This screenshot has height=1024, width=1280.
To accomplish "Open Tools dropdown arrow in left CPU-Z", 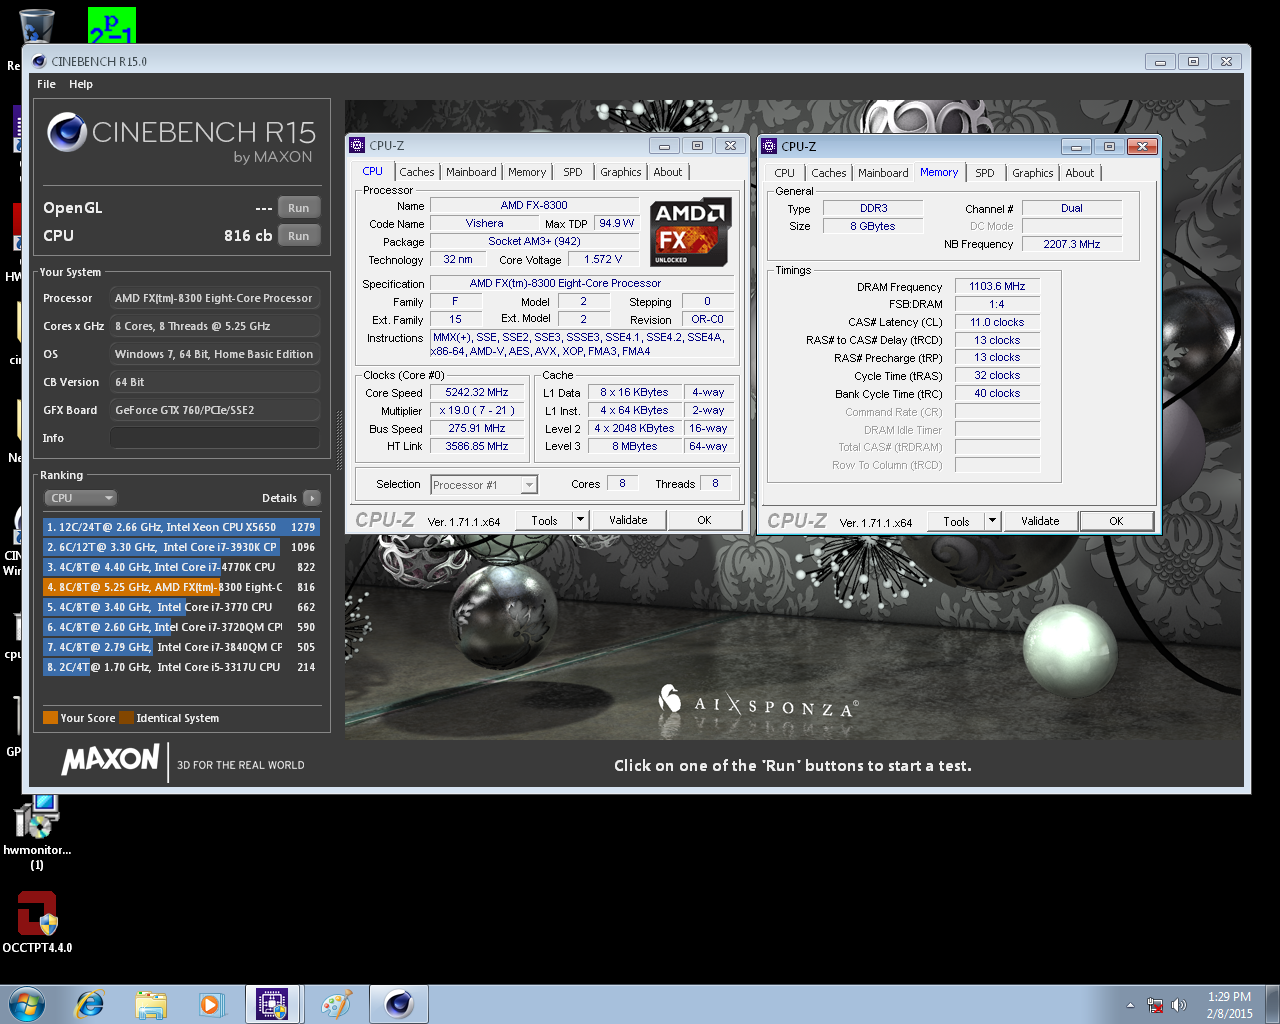I will coord(580,520).
